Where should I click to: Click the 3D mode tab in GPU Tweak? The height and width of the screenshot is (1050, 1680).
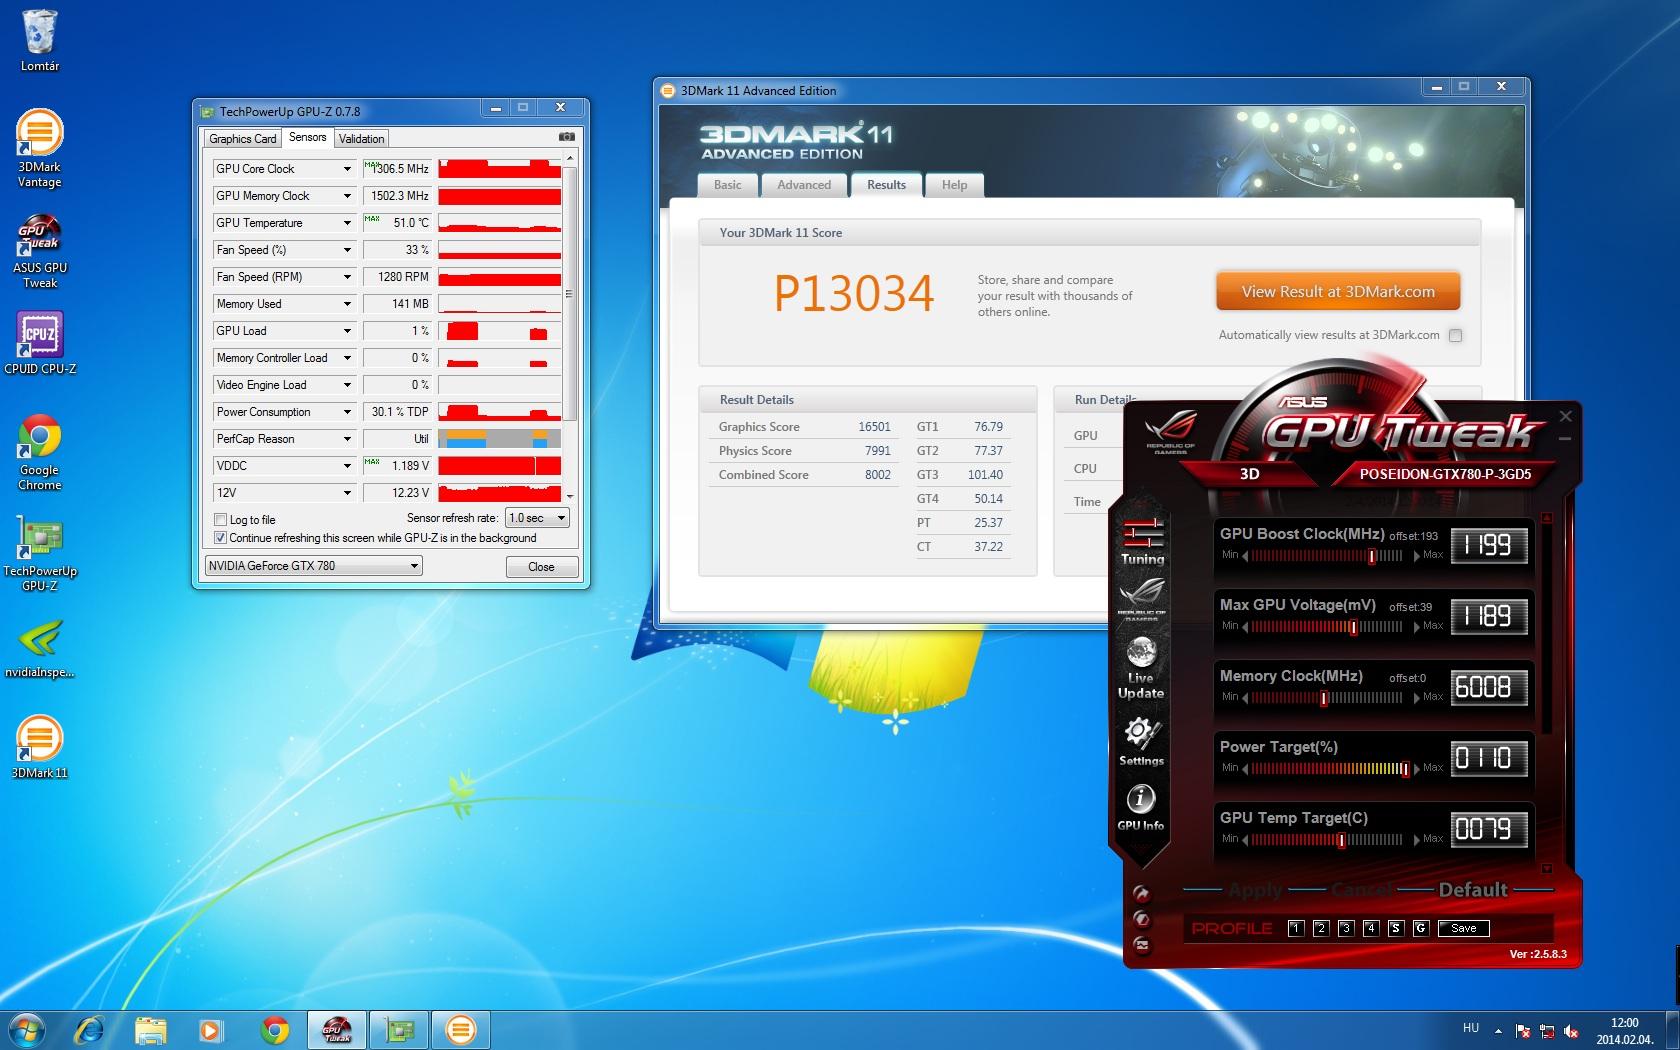(1250, 474)
